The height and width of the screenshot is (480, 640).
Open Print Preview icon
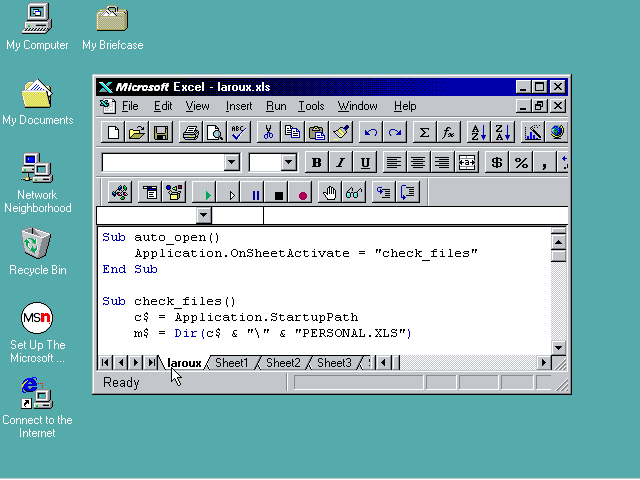(215, 132)
